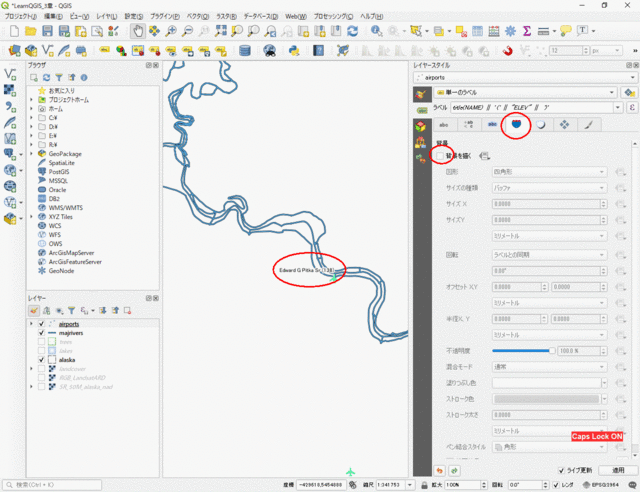Screen dimensions: 640x492
Task: Open a project with the folder icon
Action: [x=31, y=31]
